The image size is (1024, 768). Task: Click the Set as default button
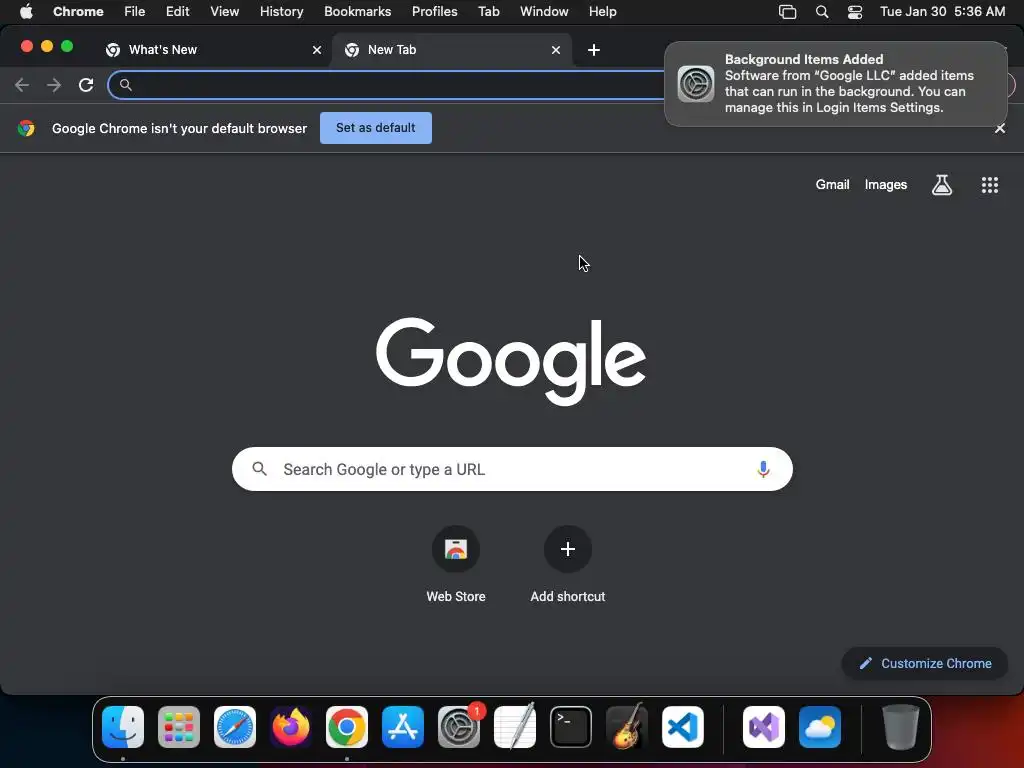(376, 128)
